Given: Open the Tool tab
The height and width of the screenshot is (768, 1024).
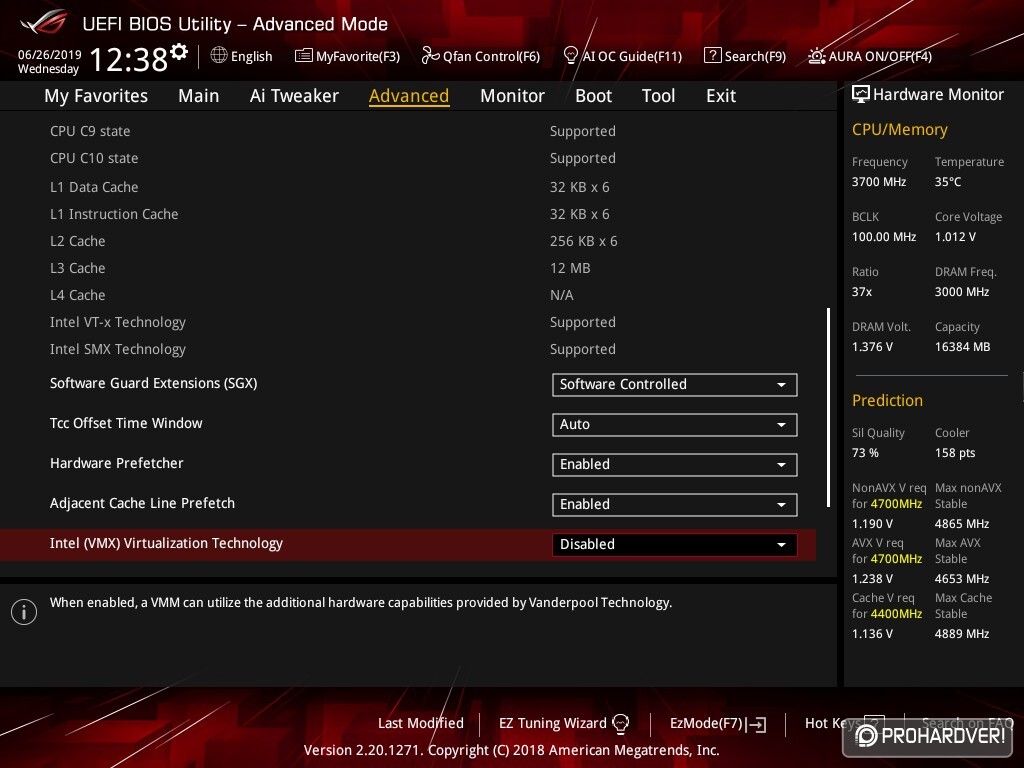Looking at the screenshot, I should (x=658, y=96).
